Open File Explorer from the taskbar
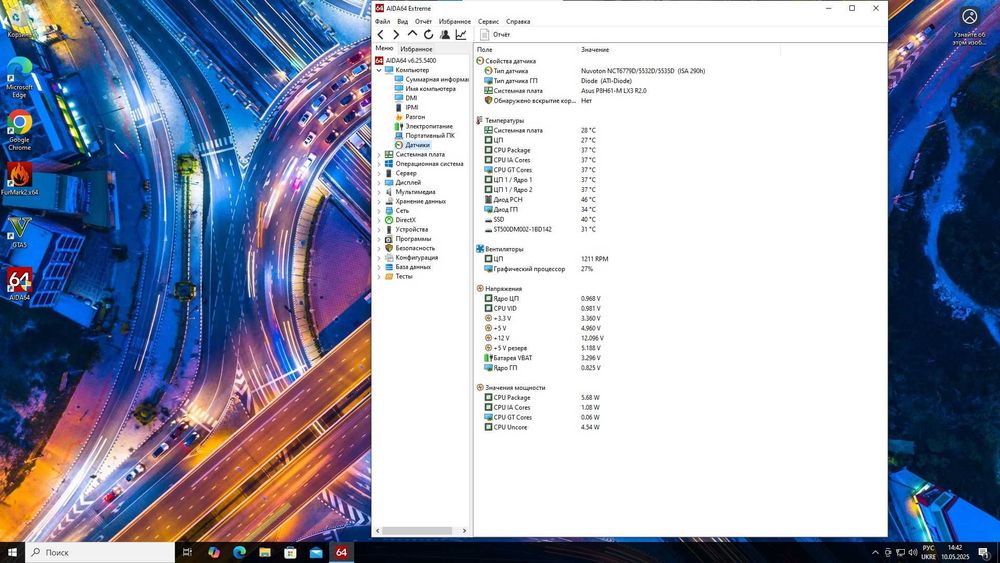The width and height of the screenshot is (1000, 563). 265,552
